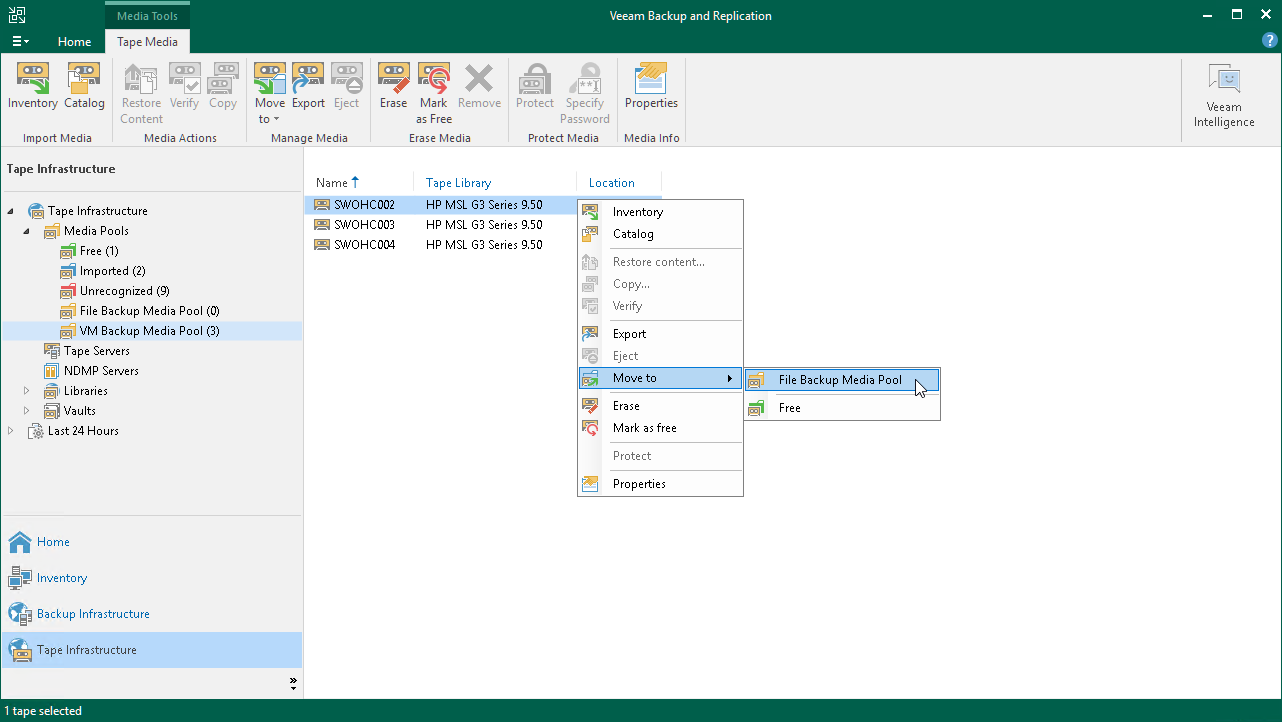The width and height of the screenshot is (1282, 722).
Task: Select the Media Tools contextual tab
Action: point(147,16)
